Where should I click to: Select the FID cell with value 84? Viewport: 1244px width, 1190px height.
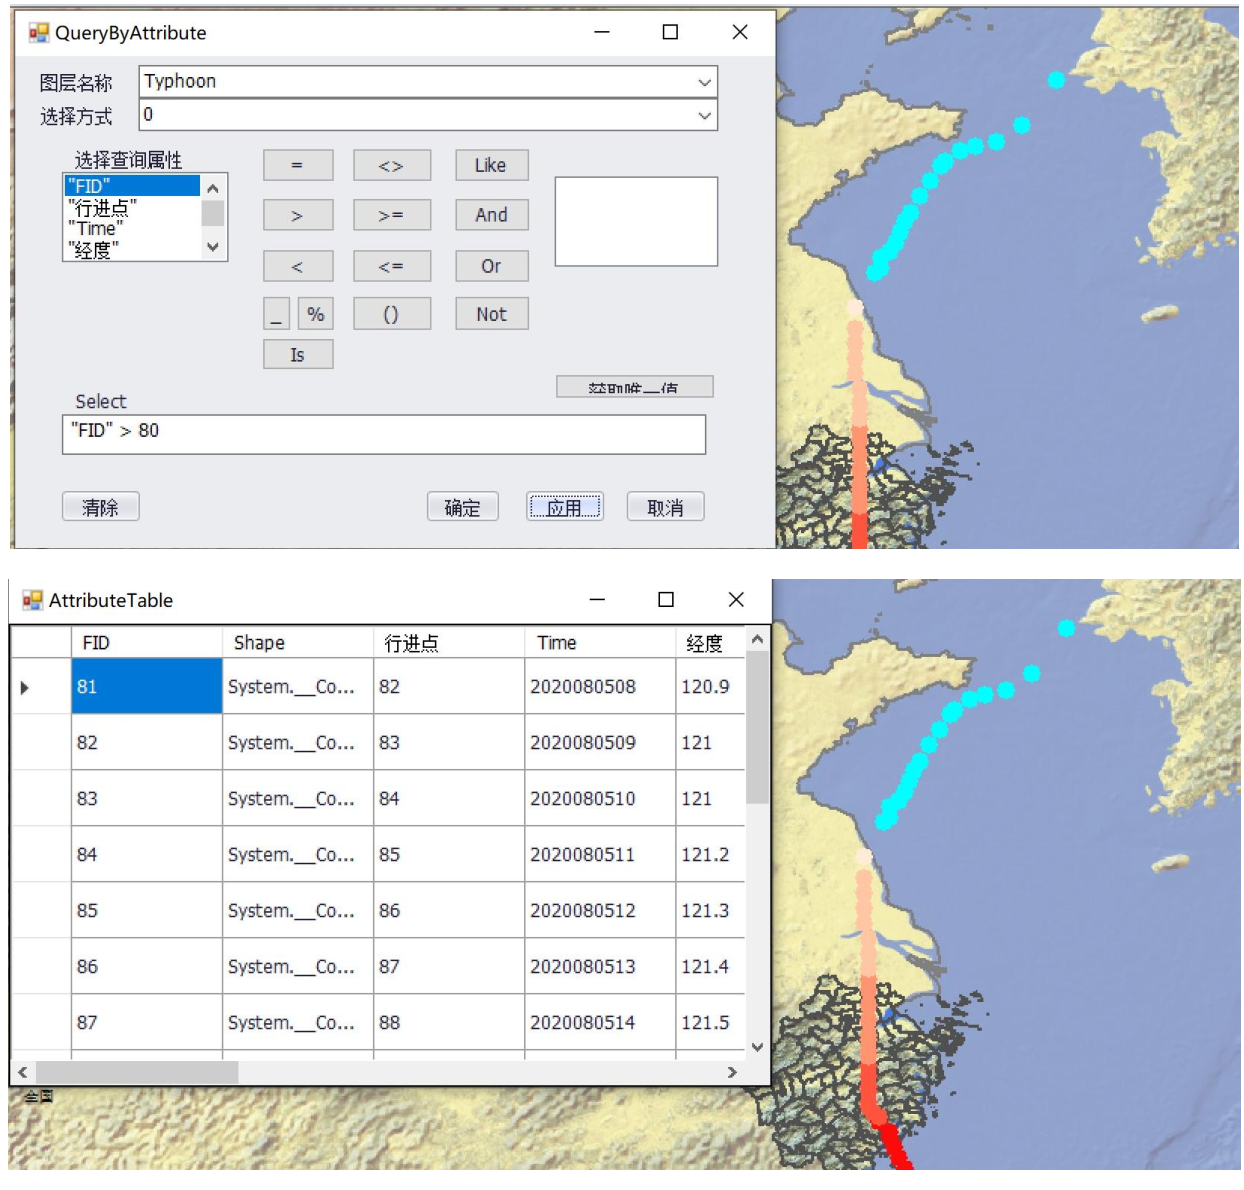147,855
